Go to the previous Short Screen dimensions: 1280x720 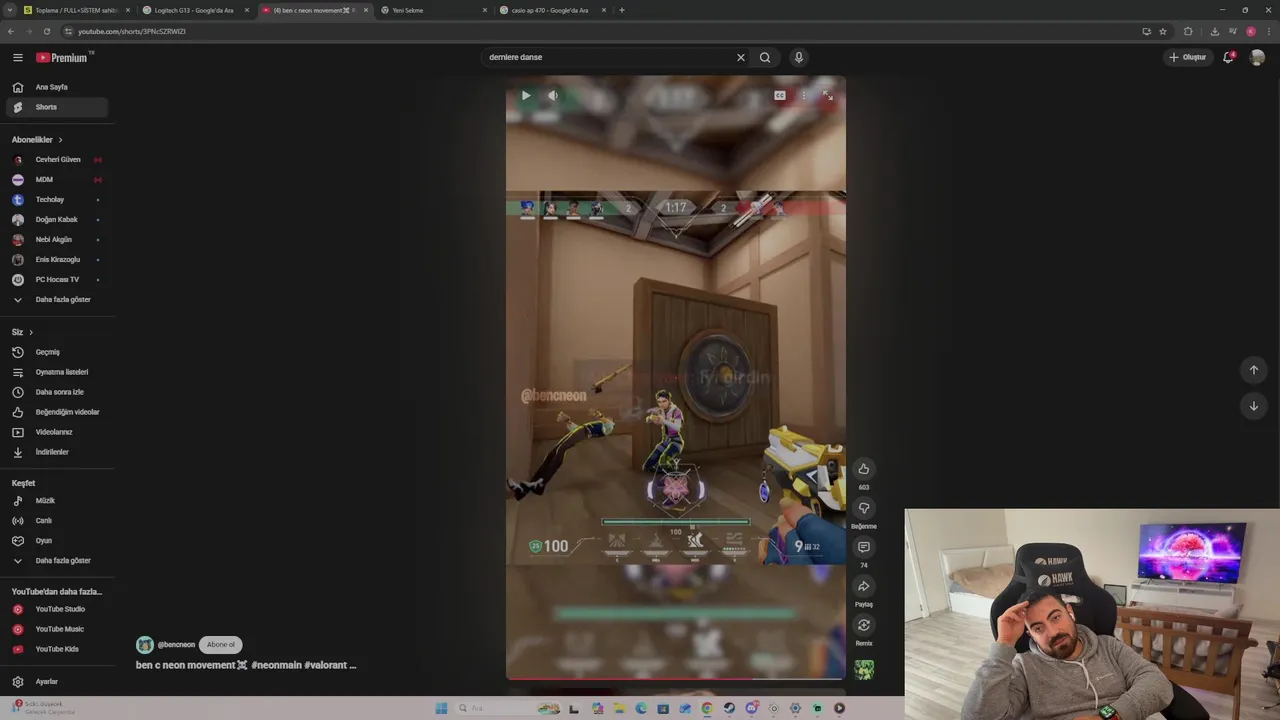(1253, 370)
